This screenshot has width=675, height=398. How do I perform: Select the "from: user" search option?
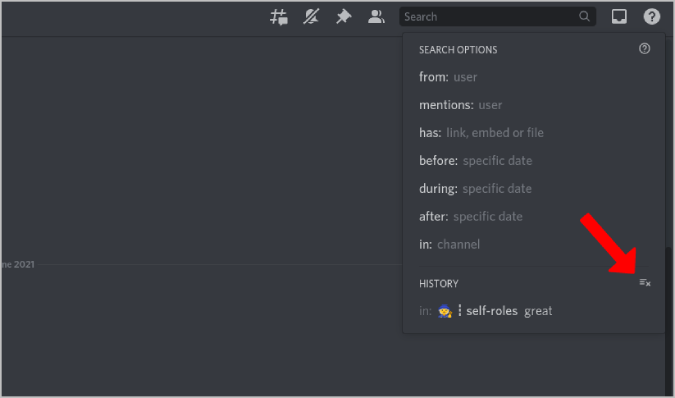534,77
